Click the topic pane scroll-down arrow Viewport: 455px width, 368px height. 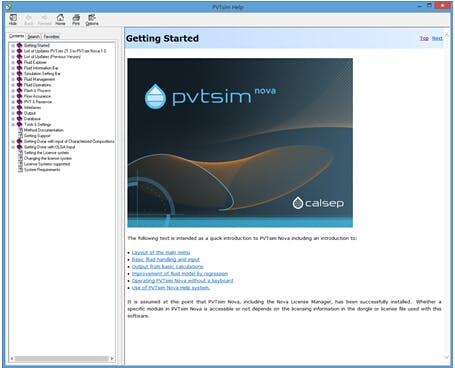click(447, 357)
